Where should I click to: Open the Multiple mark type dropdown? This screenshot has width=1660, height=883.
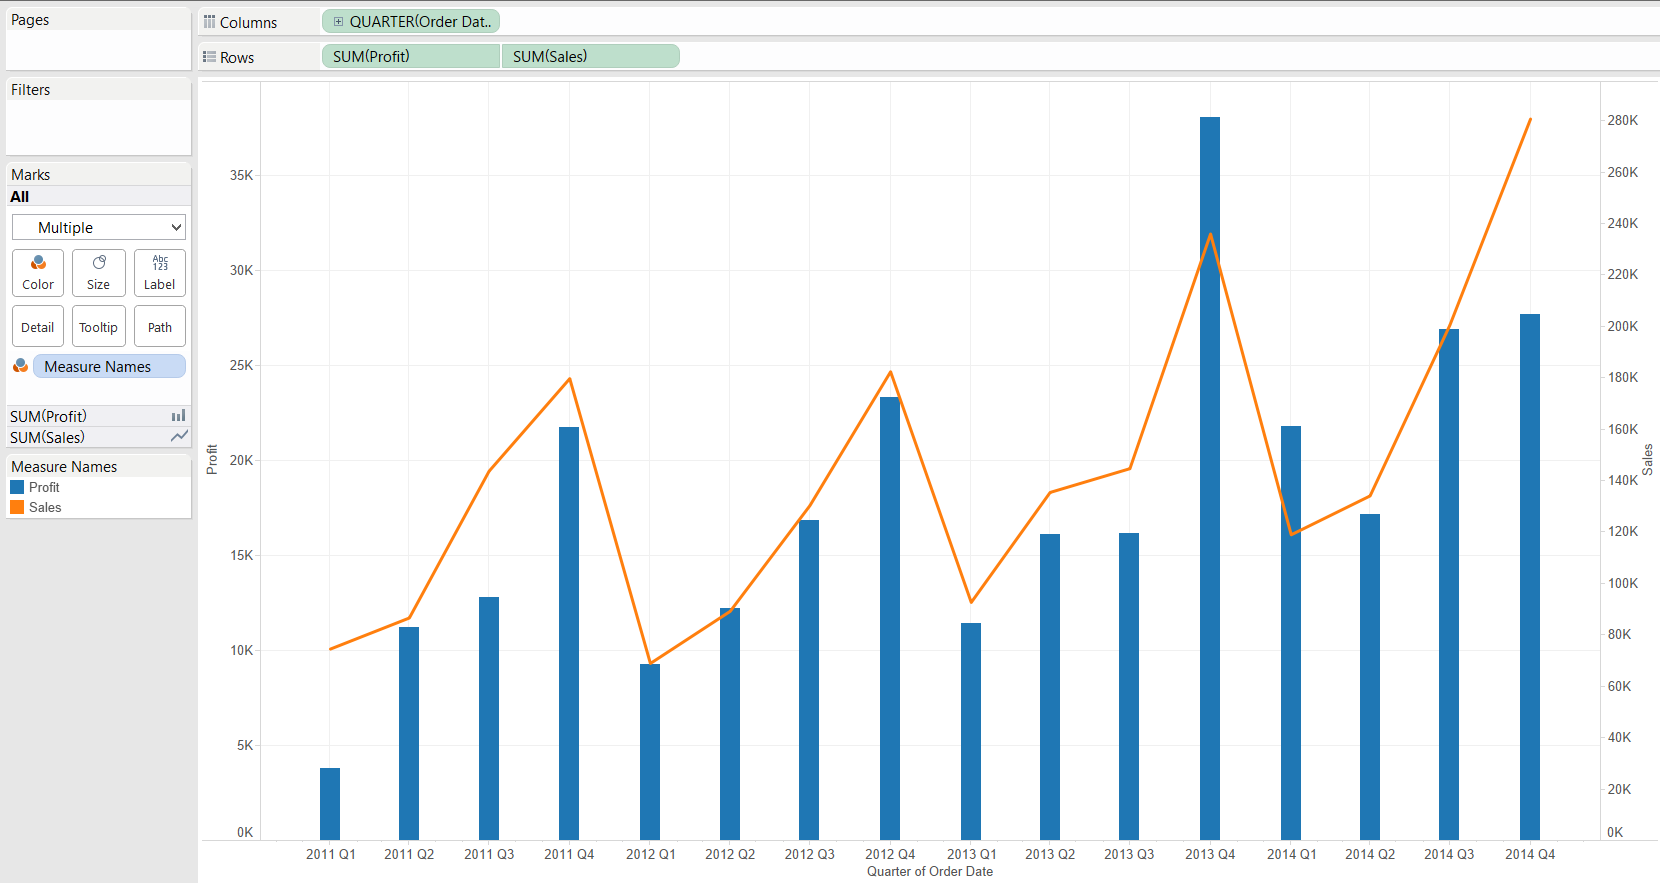pyautogui.click(x=99, y=227)
